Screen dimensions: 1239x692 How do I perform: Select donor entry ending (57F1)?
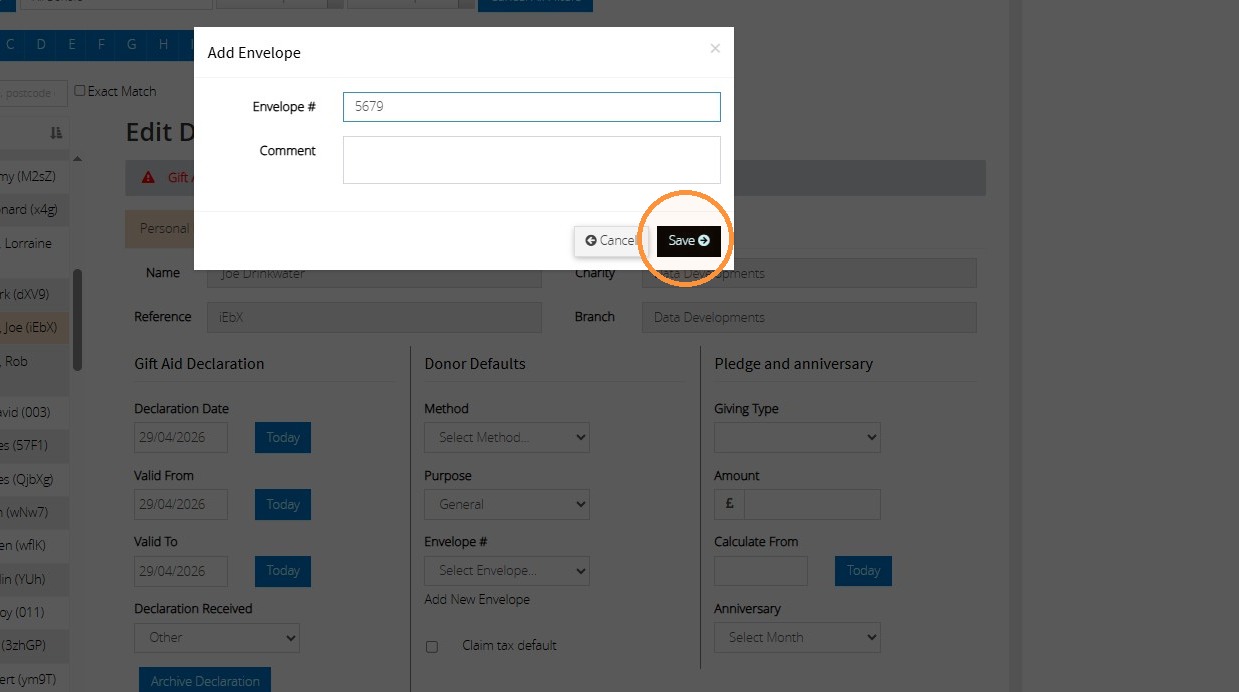click(34, 446)
